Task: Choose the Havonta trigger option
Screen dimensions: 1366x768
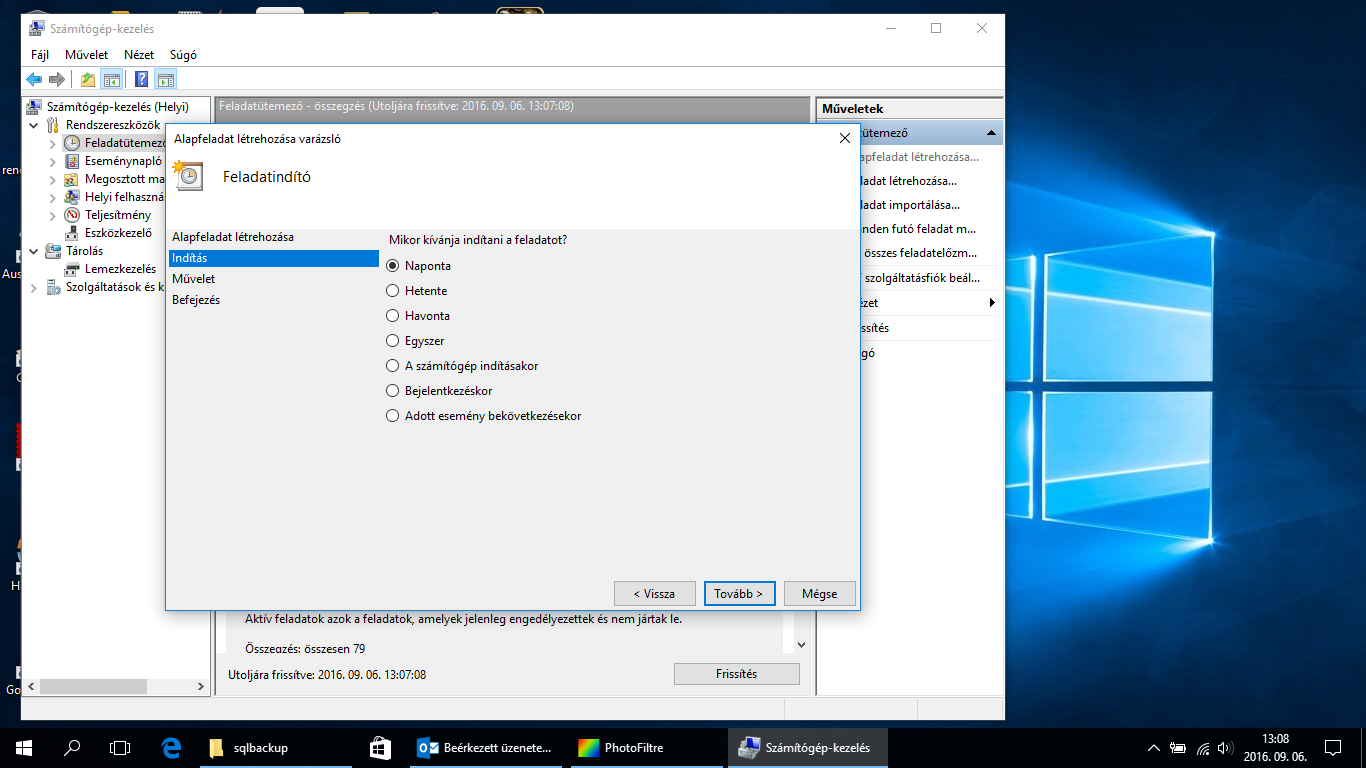Action: point(393,316)
